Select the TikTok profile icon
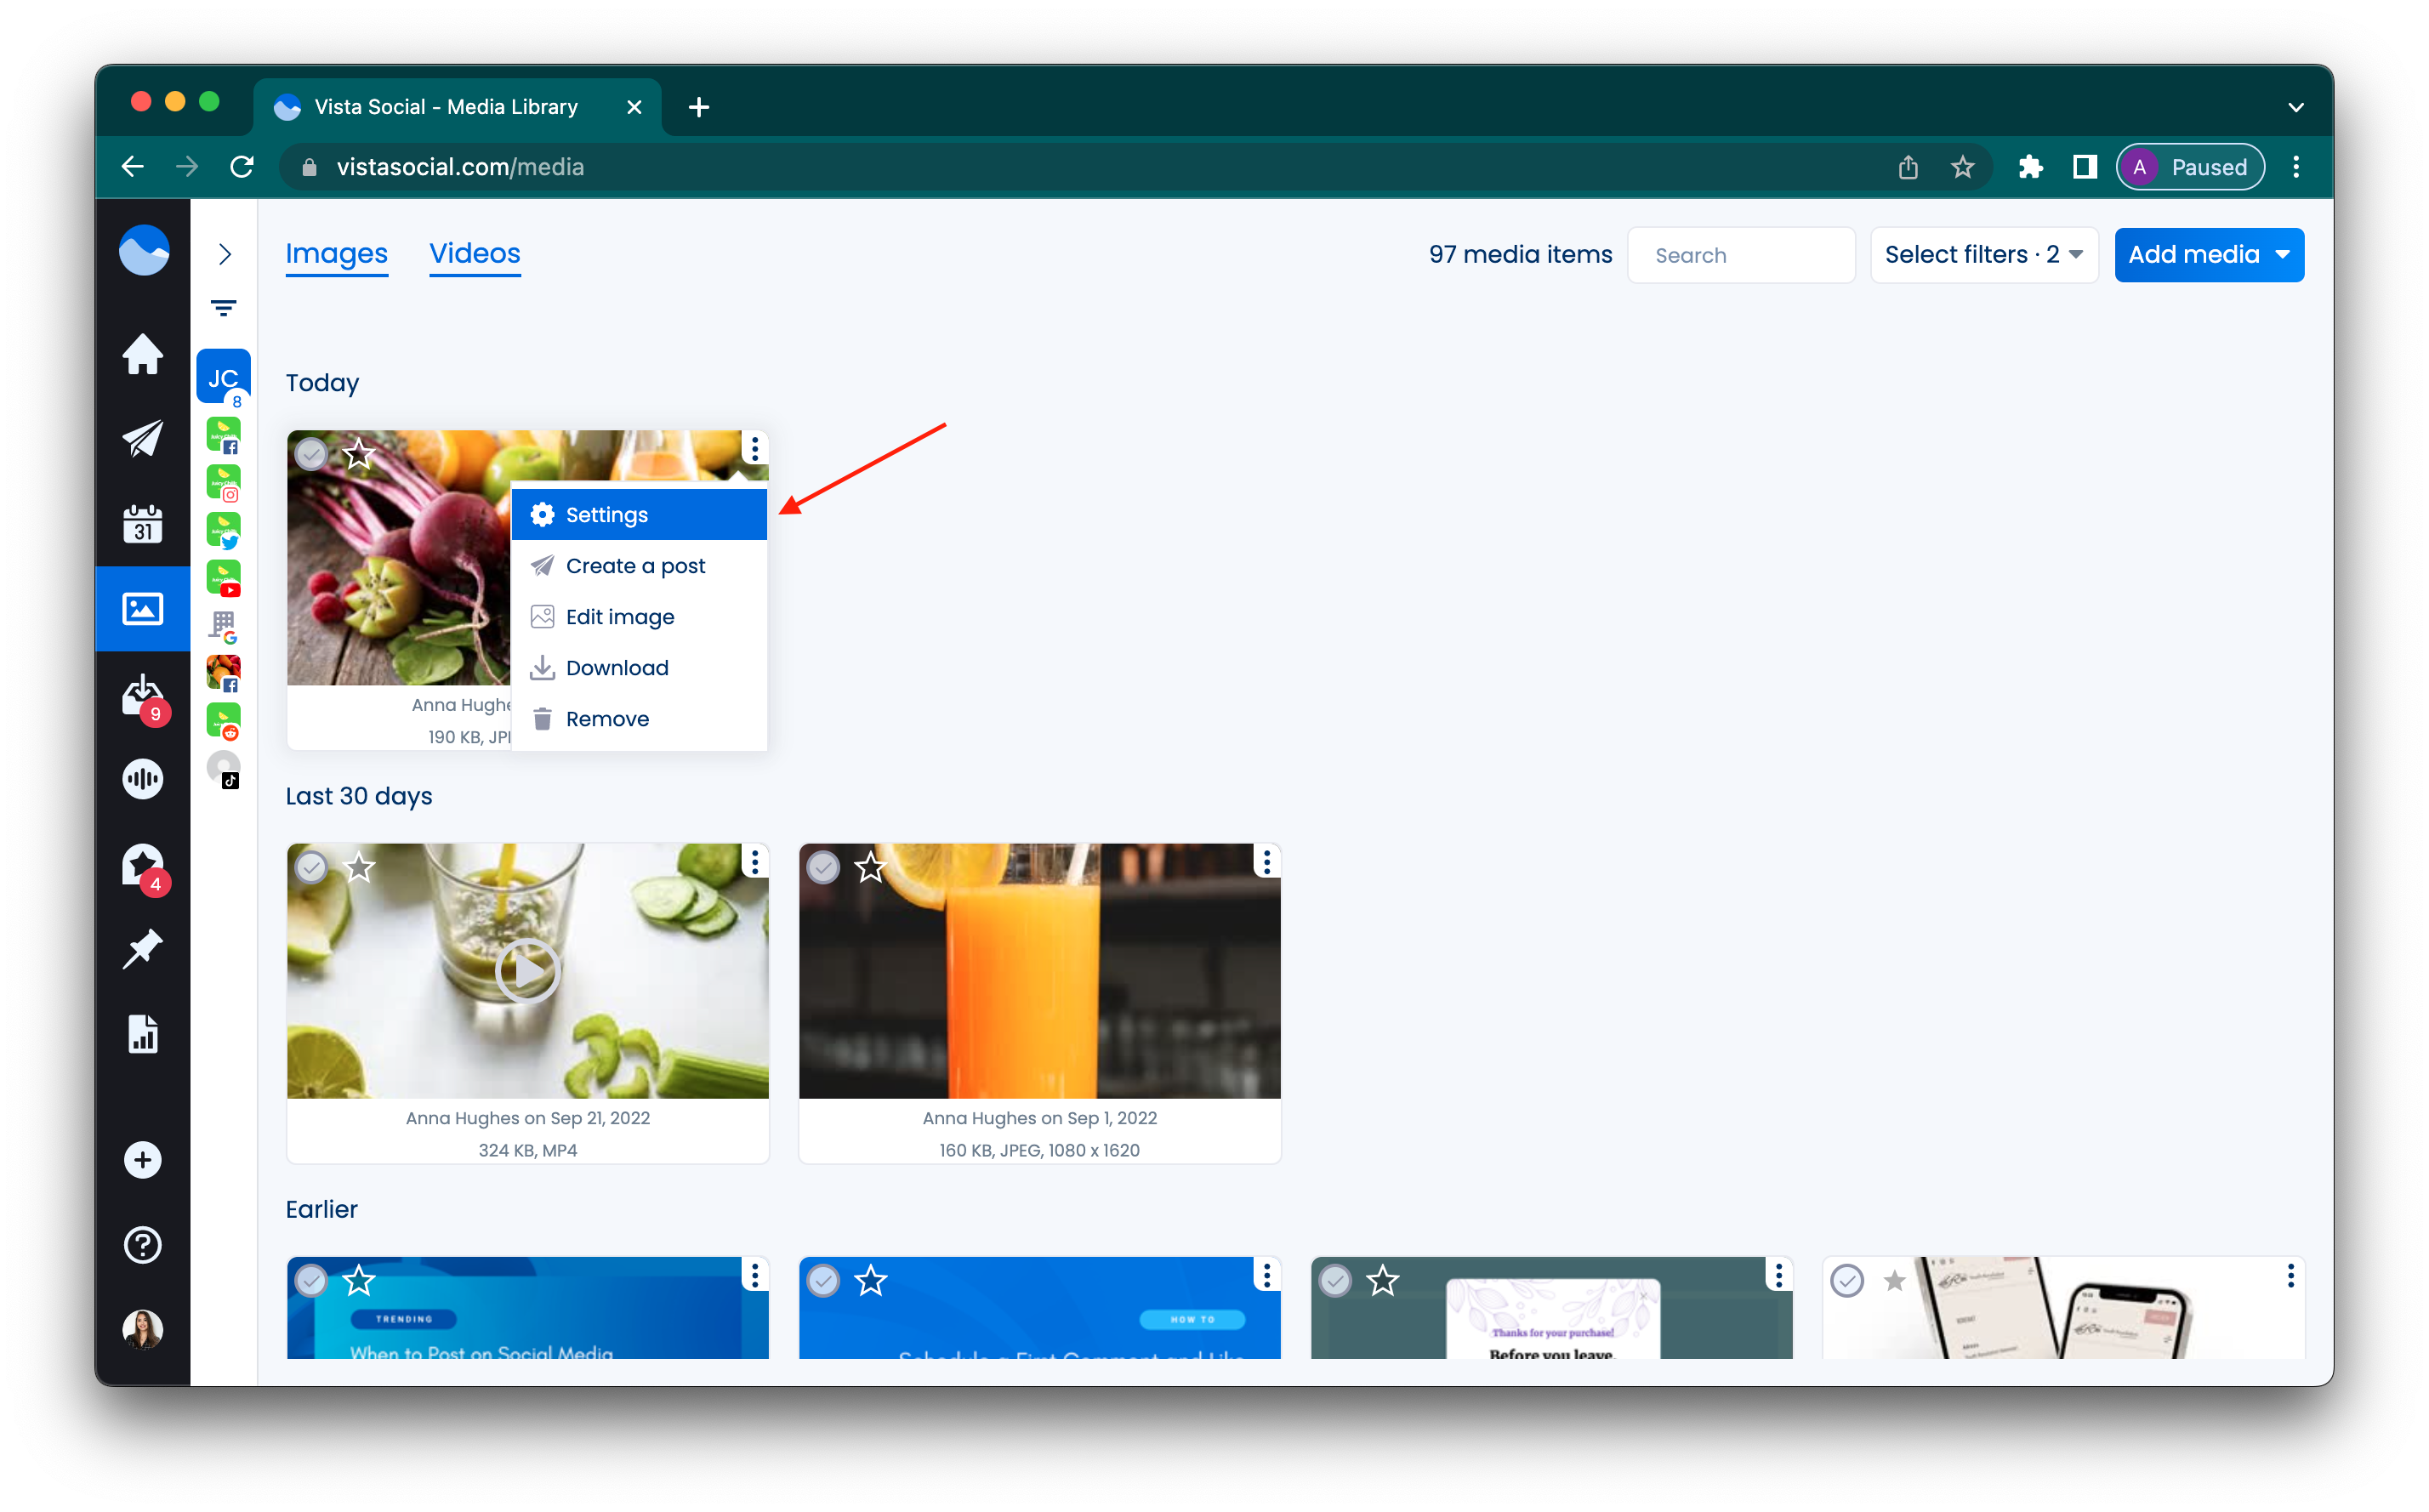Image resolution: width=2429 pixels, height=1512 pixels. point(224,770)
